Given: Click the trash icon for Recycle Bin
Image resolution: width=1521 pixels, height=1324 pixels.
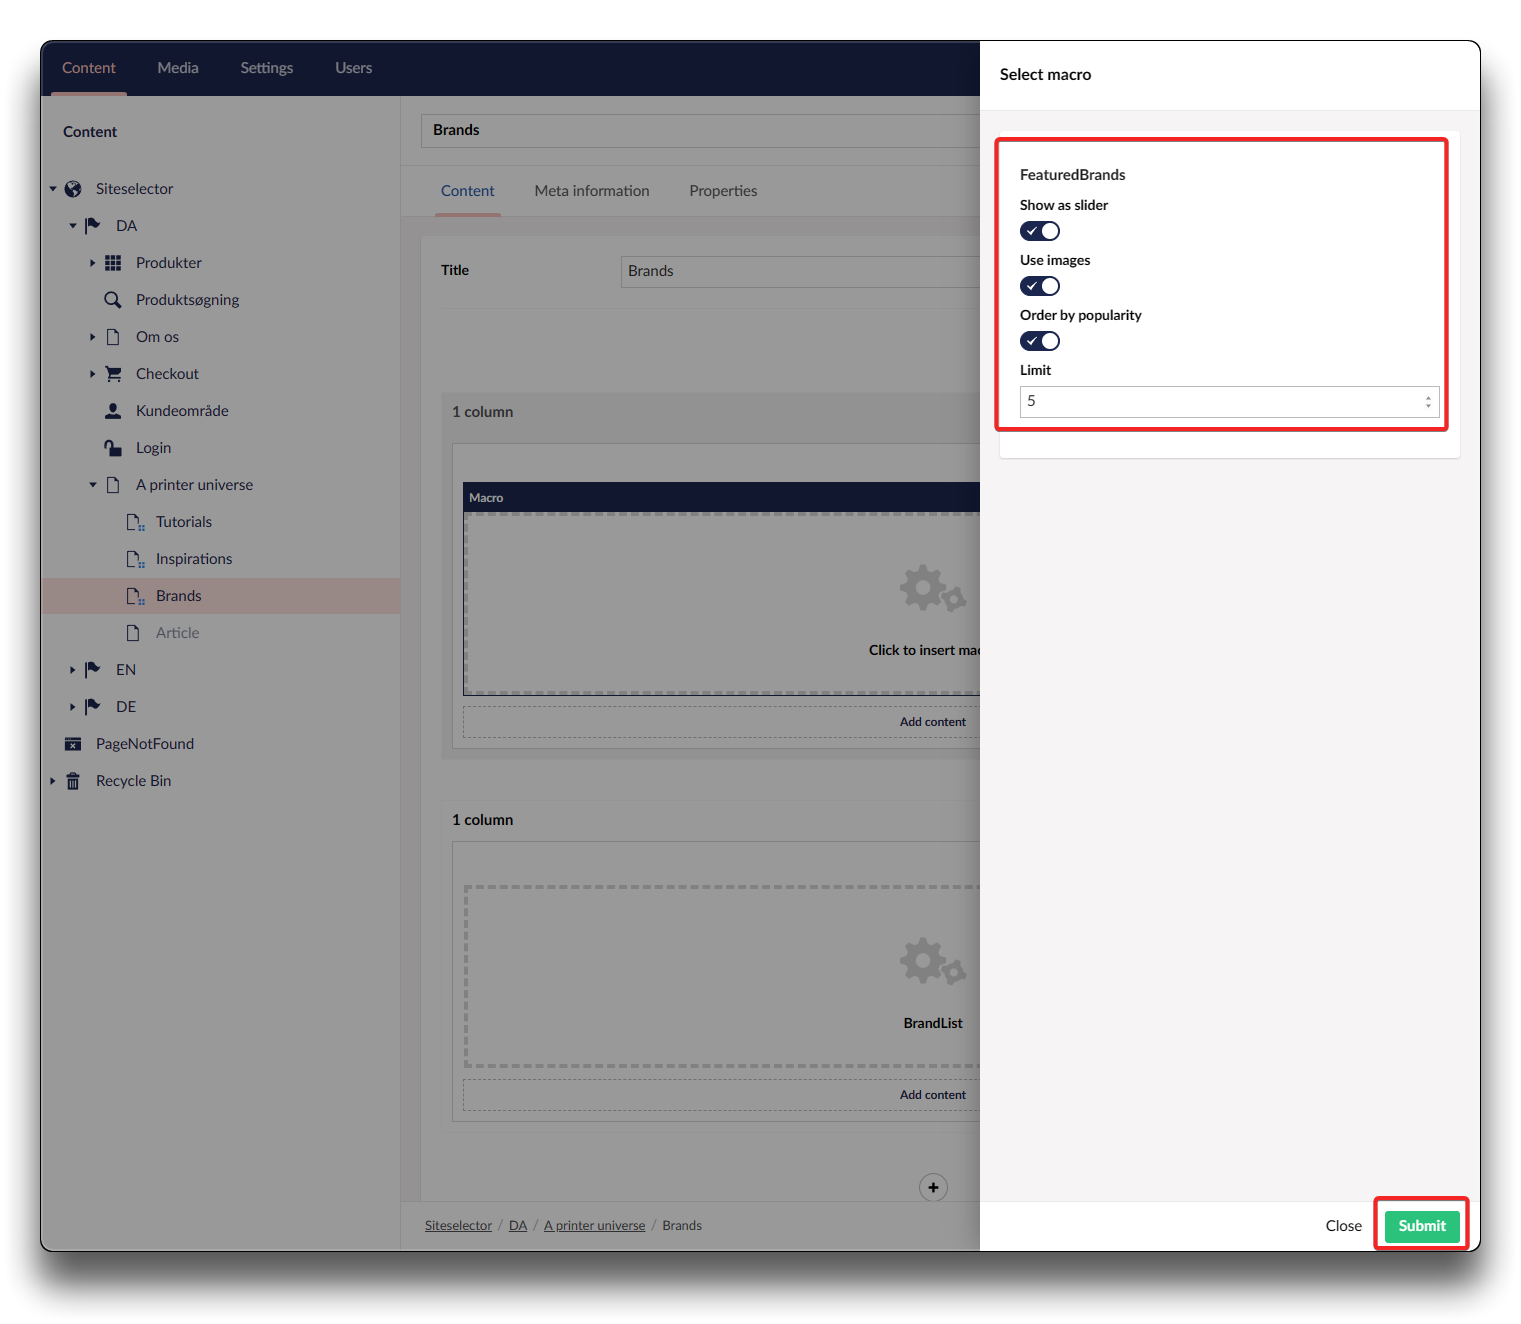Looking at the screenshot, I should (x=73, y=781).
